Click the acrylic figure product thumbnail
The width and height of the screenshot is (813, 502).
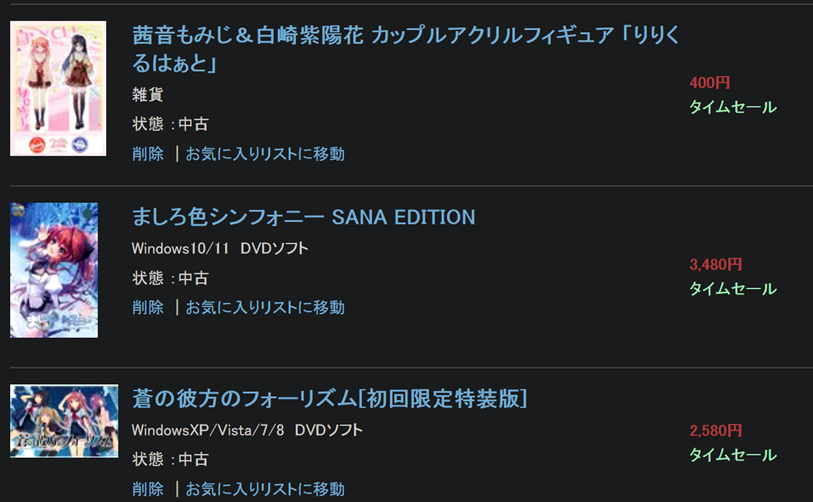click(58, 89)
